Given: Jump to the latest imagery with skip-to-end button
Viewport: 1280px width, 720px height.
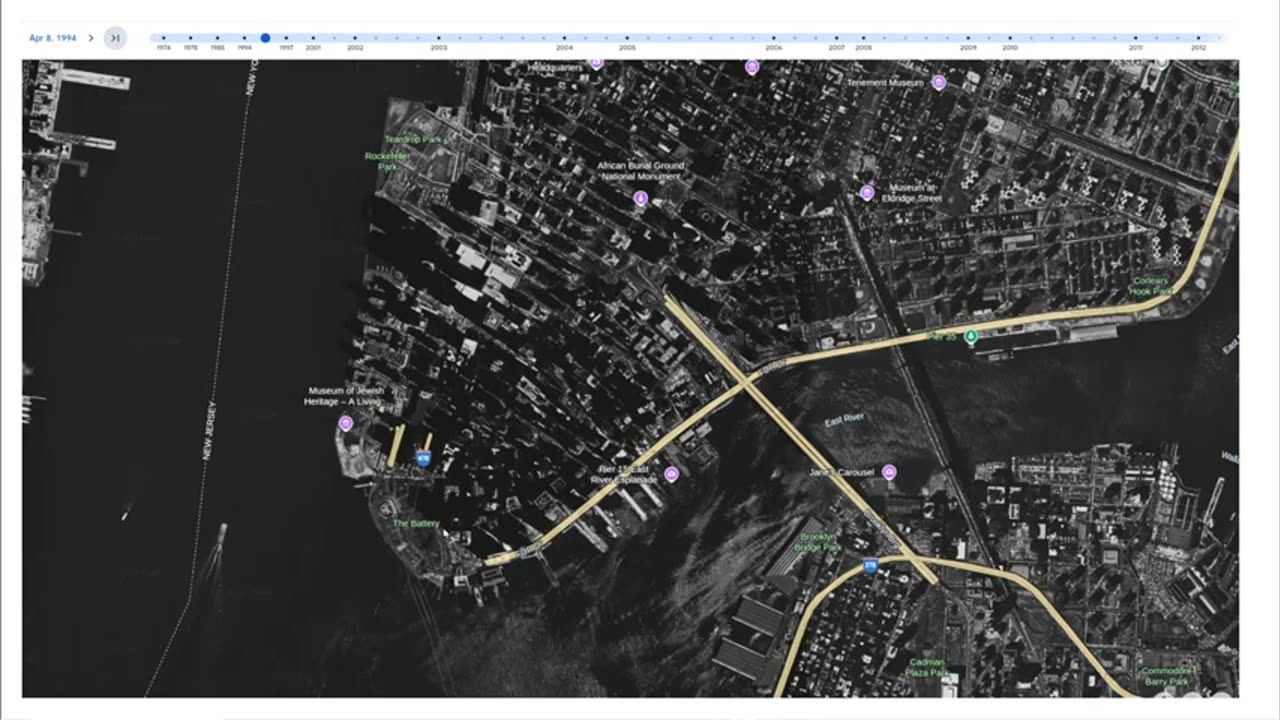Looking at the screenshot, I should 115,38.
